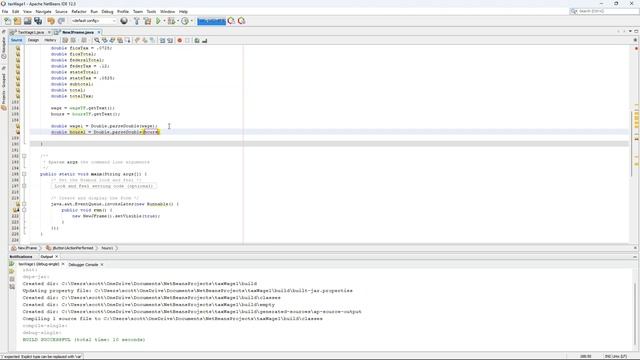Close the NewJFrame.java editor tab
Image resolution: width=640 pixels, height=360 pixels.
point(99,32)
